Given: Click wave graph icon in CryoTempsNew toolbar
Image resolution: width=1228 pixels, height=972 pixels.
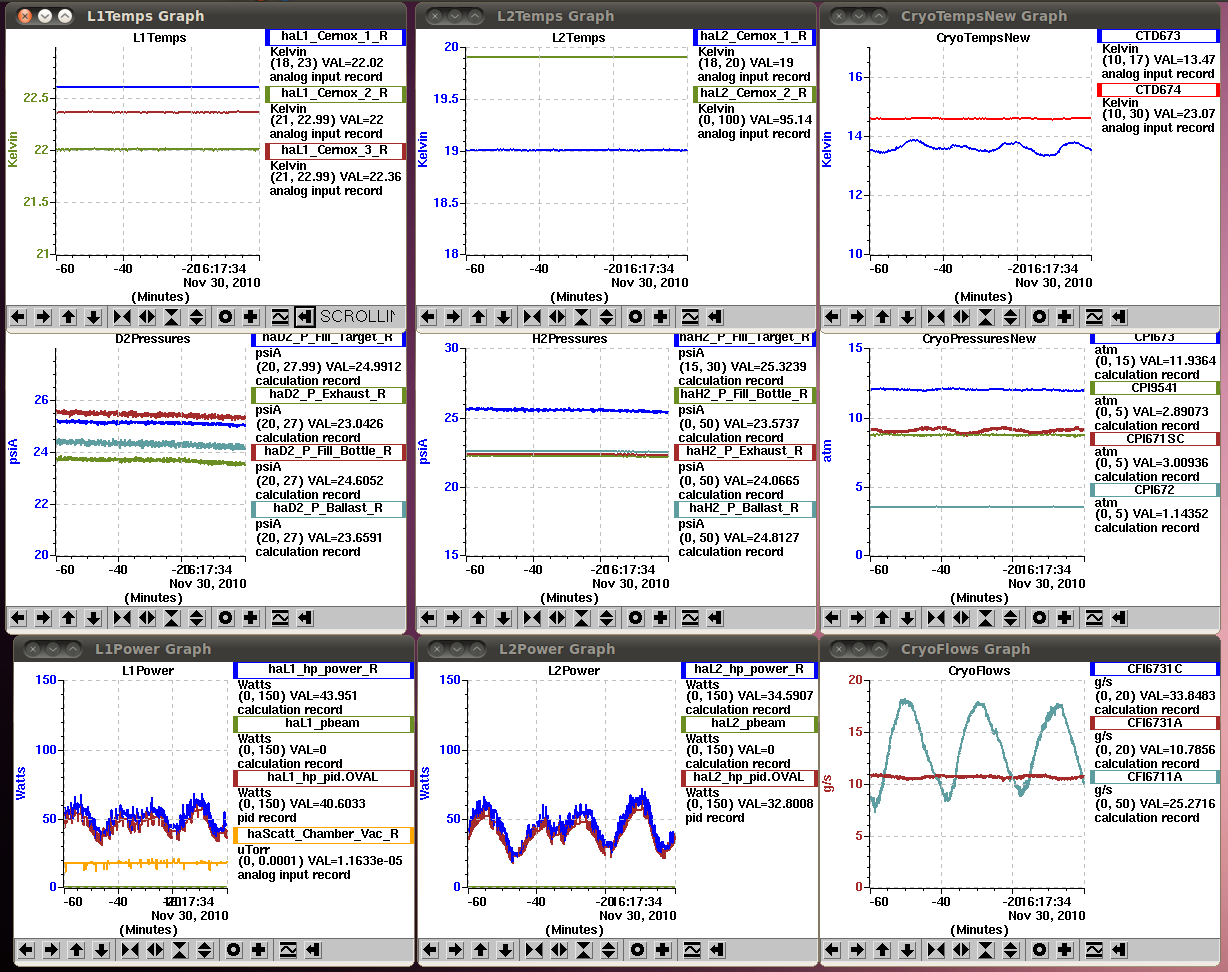Looking at the screenshot, I should [x=1094, y=317].
